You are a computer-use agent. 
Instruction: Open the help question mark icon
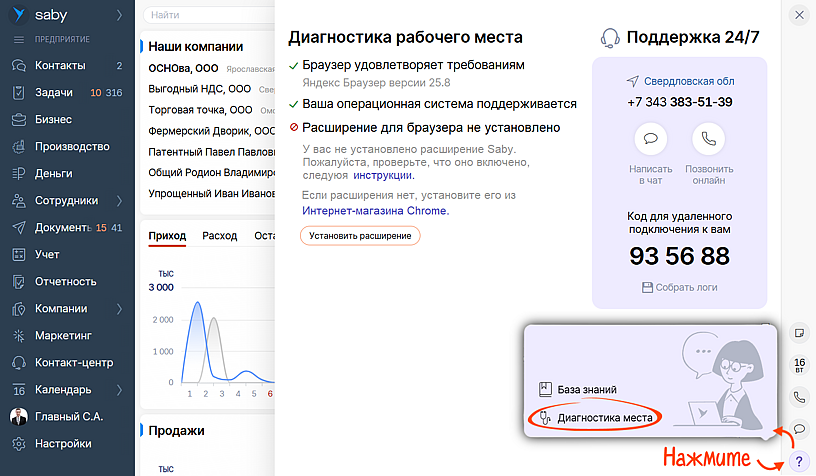[798, 461]
